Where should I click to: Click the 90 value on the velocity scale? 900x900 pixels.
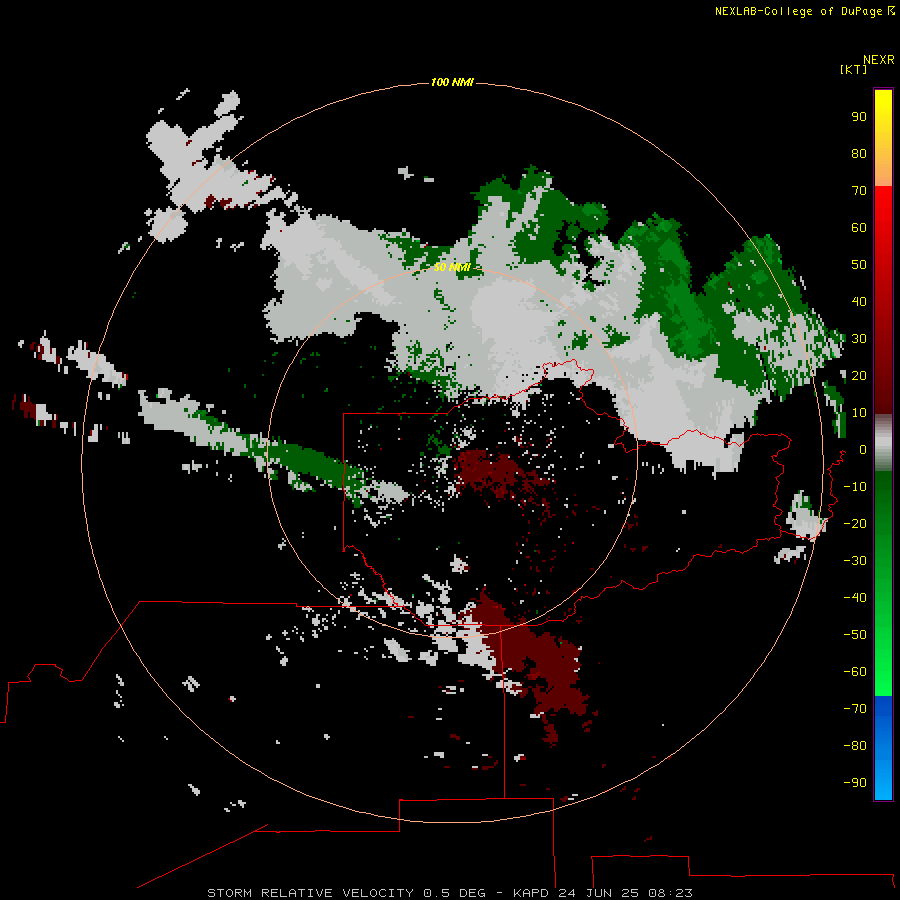[x=859, y=117]
